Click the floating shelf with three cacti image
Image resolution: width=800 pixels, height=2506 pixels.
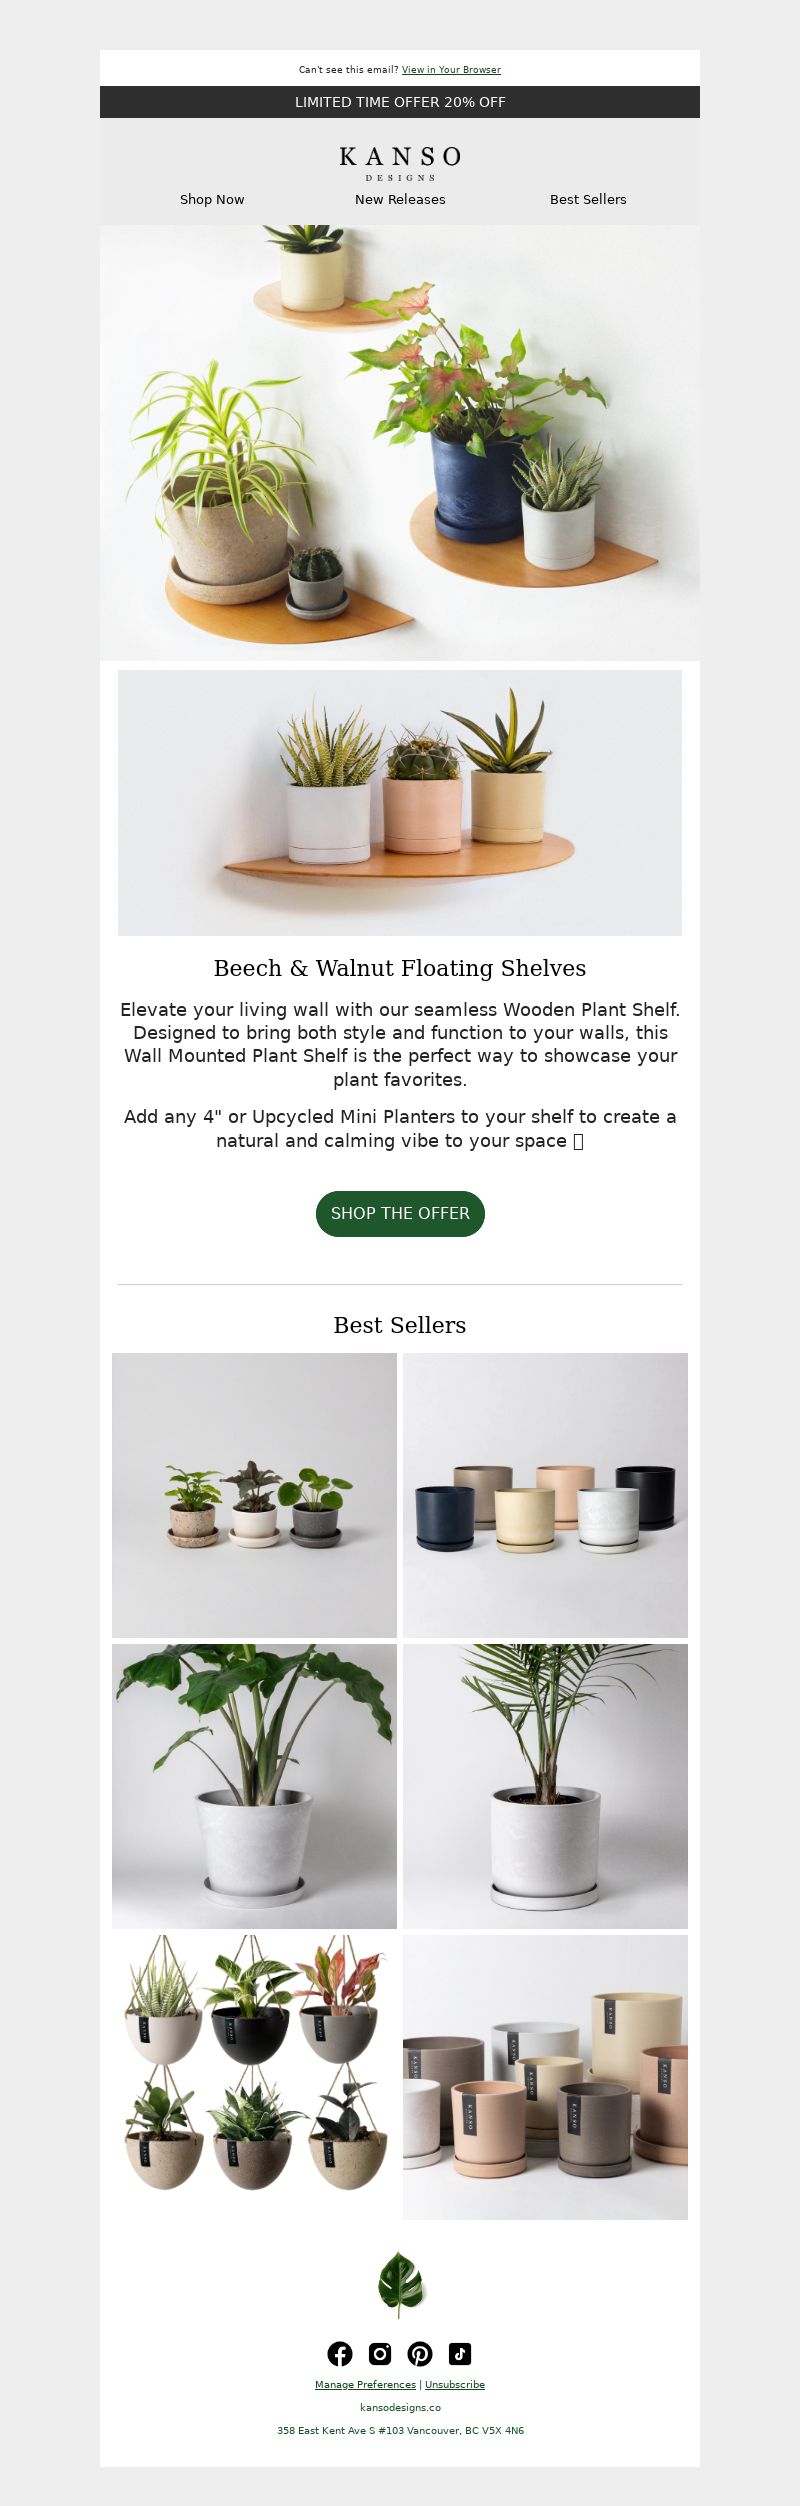point(400,803)
